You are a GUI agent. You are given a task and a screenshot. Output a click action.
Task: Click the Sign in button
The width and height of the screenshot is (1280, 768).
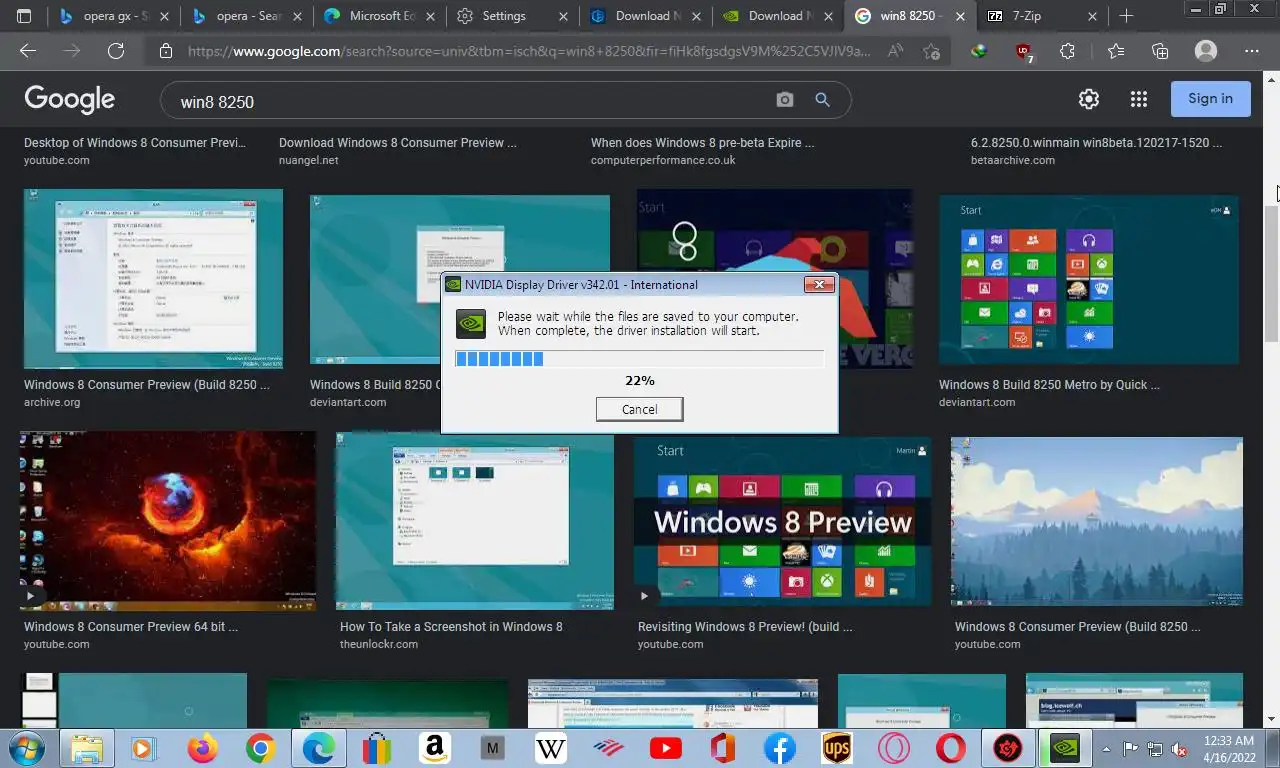click(1210, 98)
